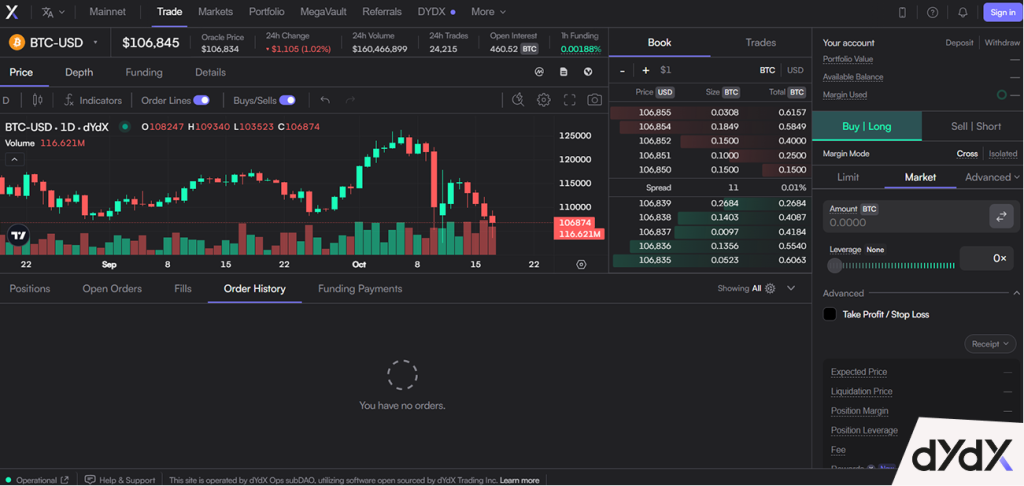Toggle Order Lines switch off

pyautogui.click(x=201, y=100)
